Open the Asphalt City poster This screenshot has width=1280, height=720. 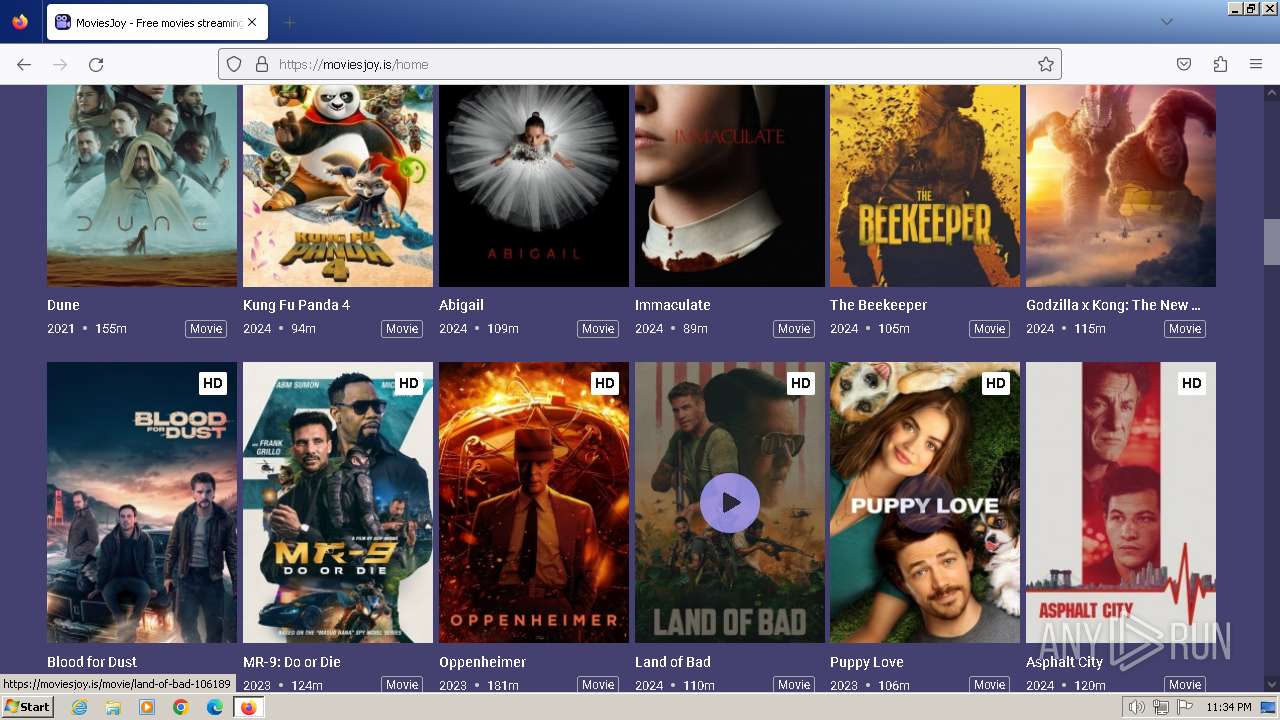coord(1121,502)
